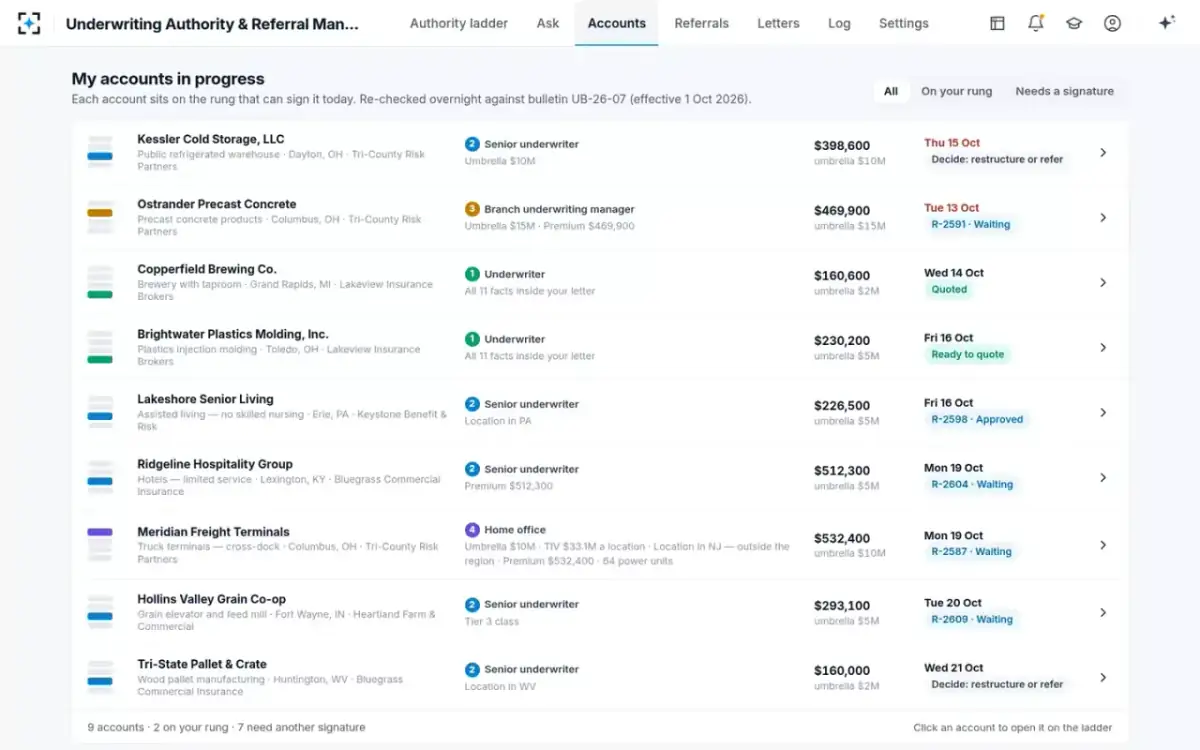Click rung 1 badge on Copperfield row

(x=472, y=274)
